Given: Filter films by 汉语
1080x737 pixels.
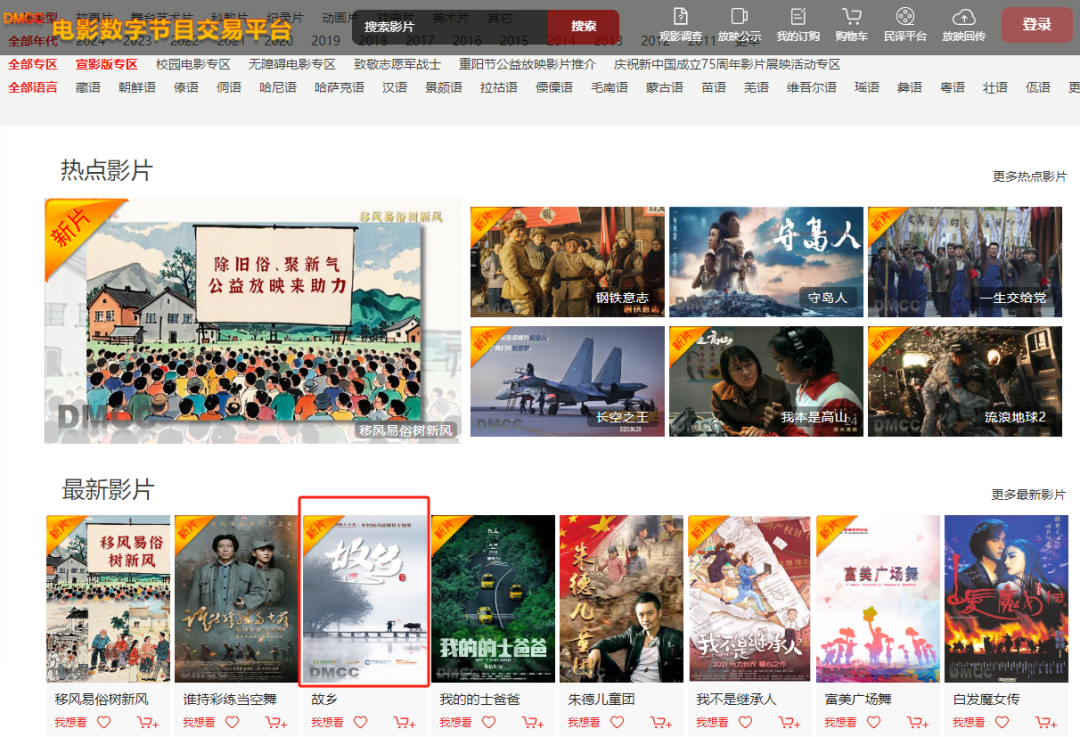Looking at the screenshot, I should point(395,87).
